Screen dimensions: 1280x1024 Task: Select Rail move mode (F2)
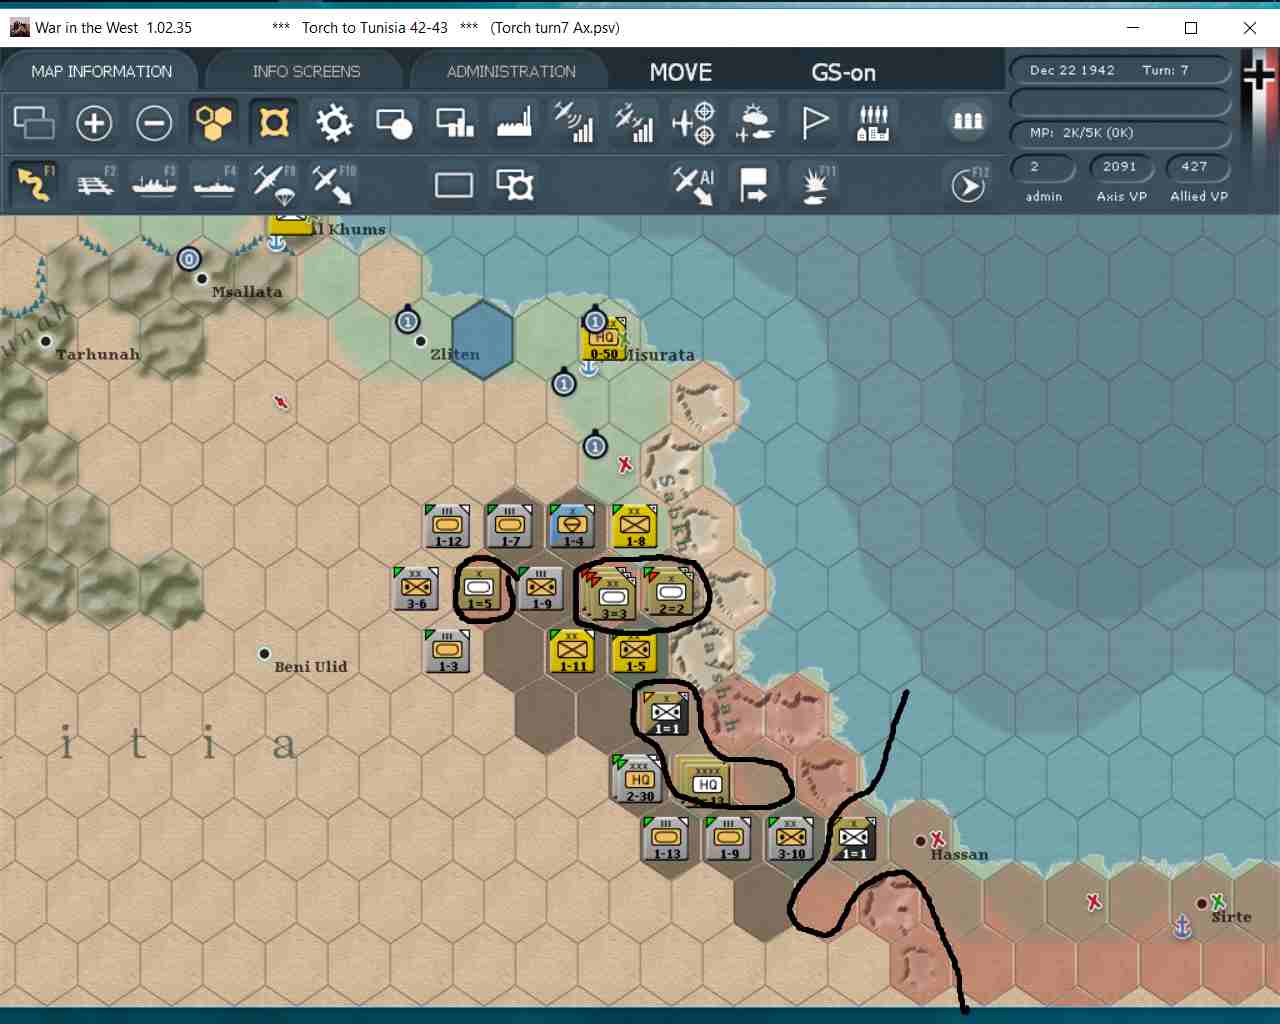(95, 184)
